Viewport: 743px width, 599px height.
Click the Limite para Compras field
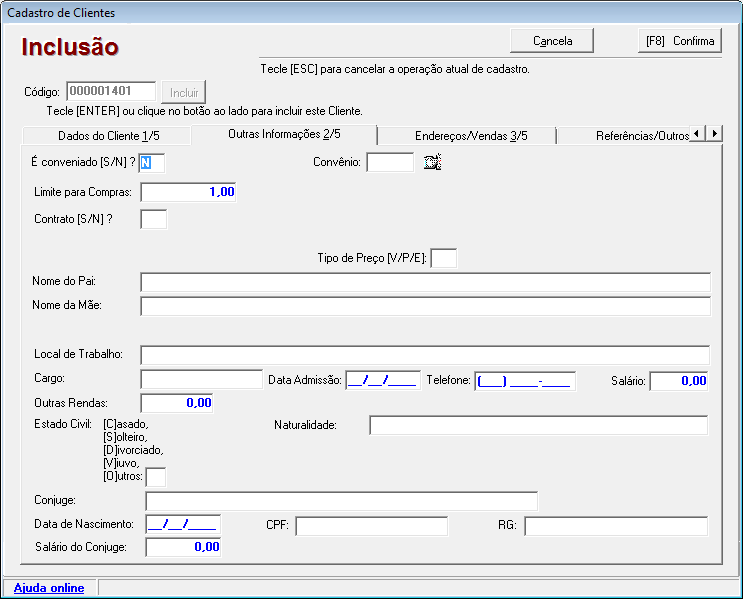[188, 192]
